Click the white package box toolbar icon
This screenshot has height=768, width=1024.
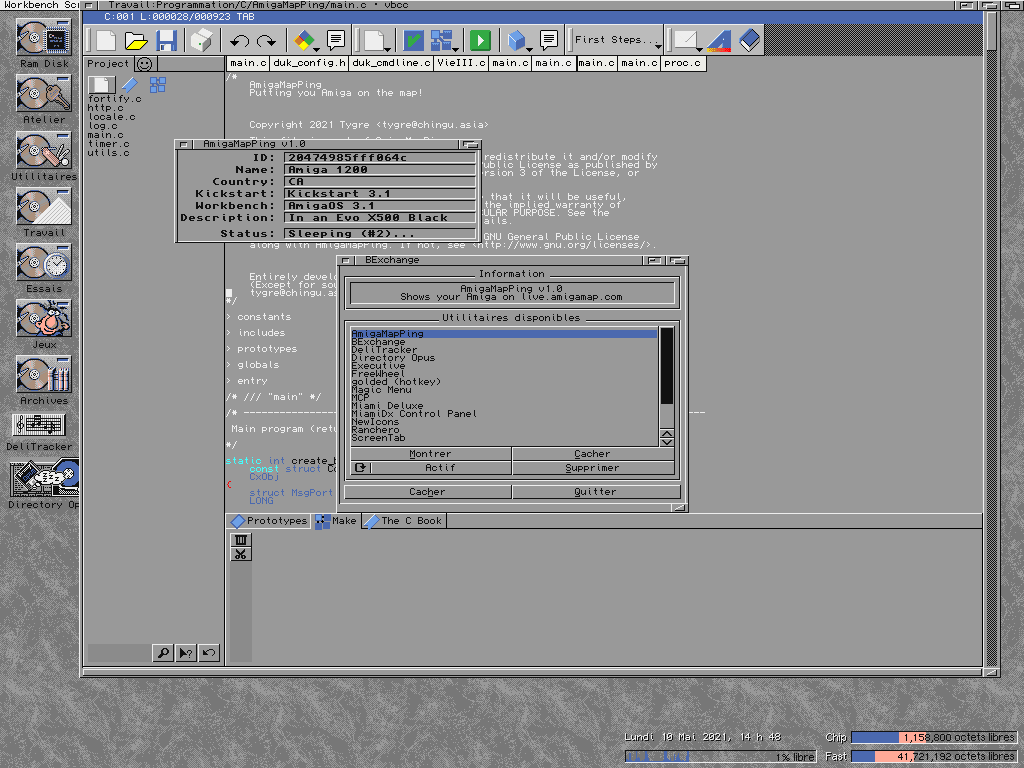click(x=202, y=40)
